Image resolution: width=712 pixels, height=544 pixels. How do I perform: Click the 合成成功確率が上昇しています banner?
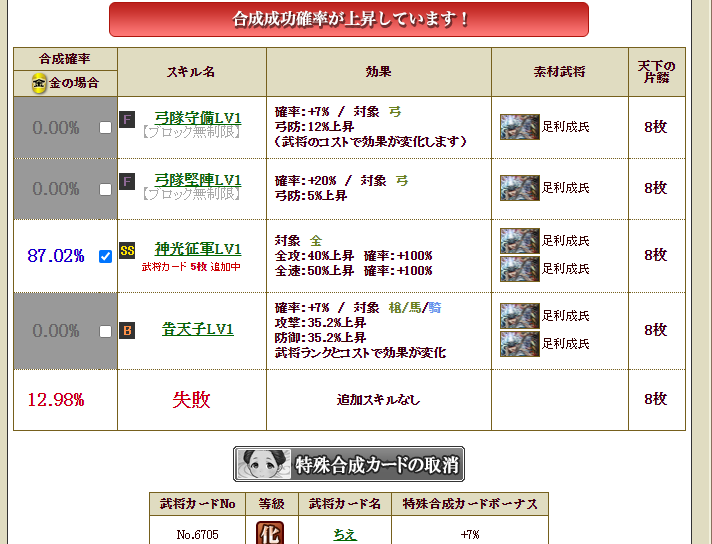[349, 19]
